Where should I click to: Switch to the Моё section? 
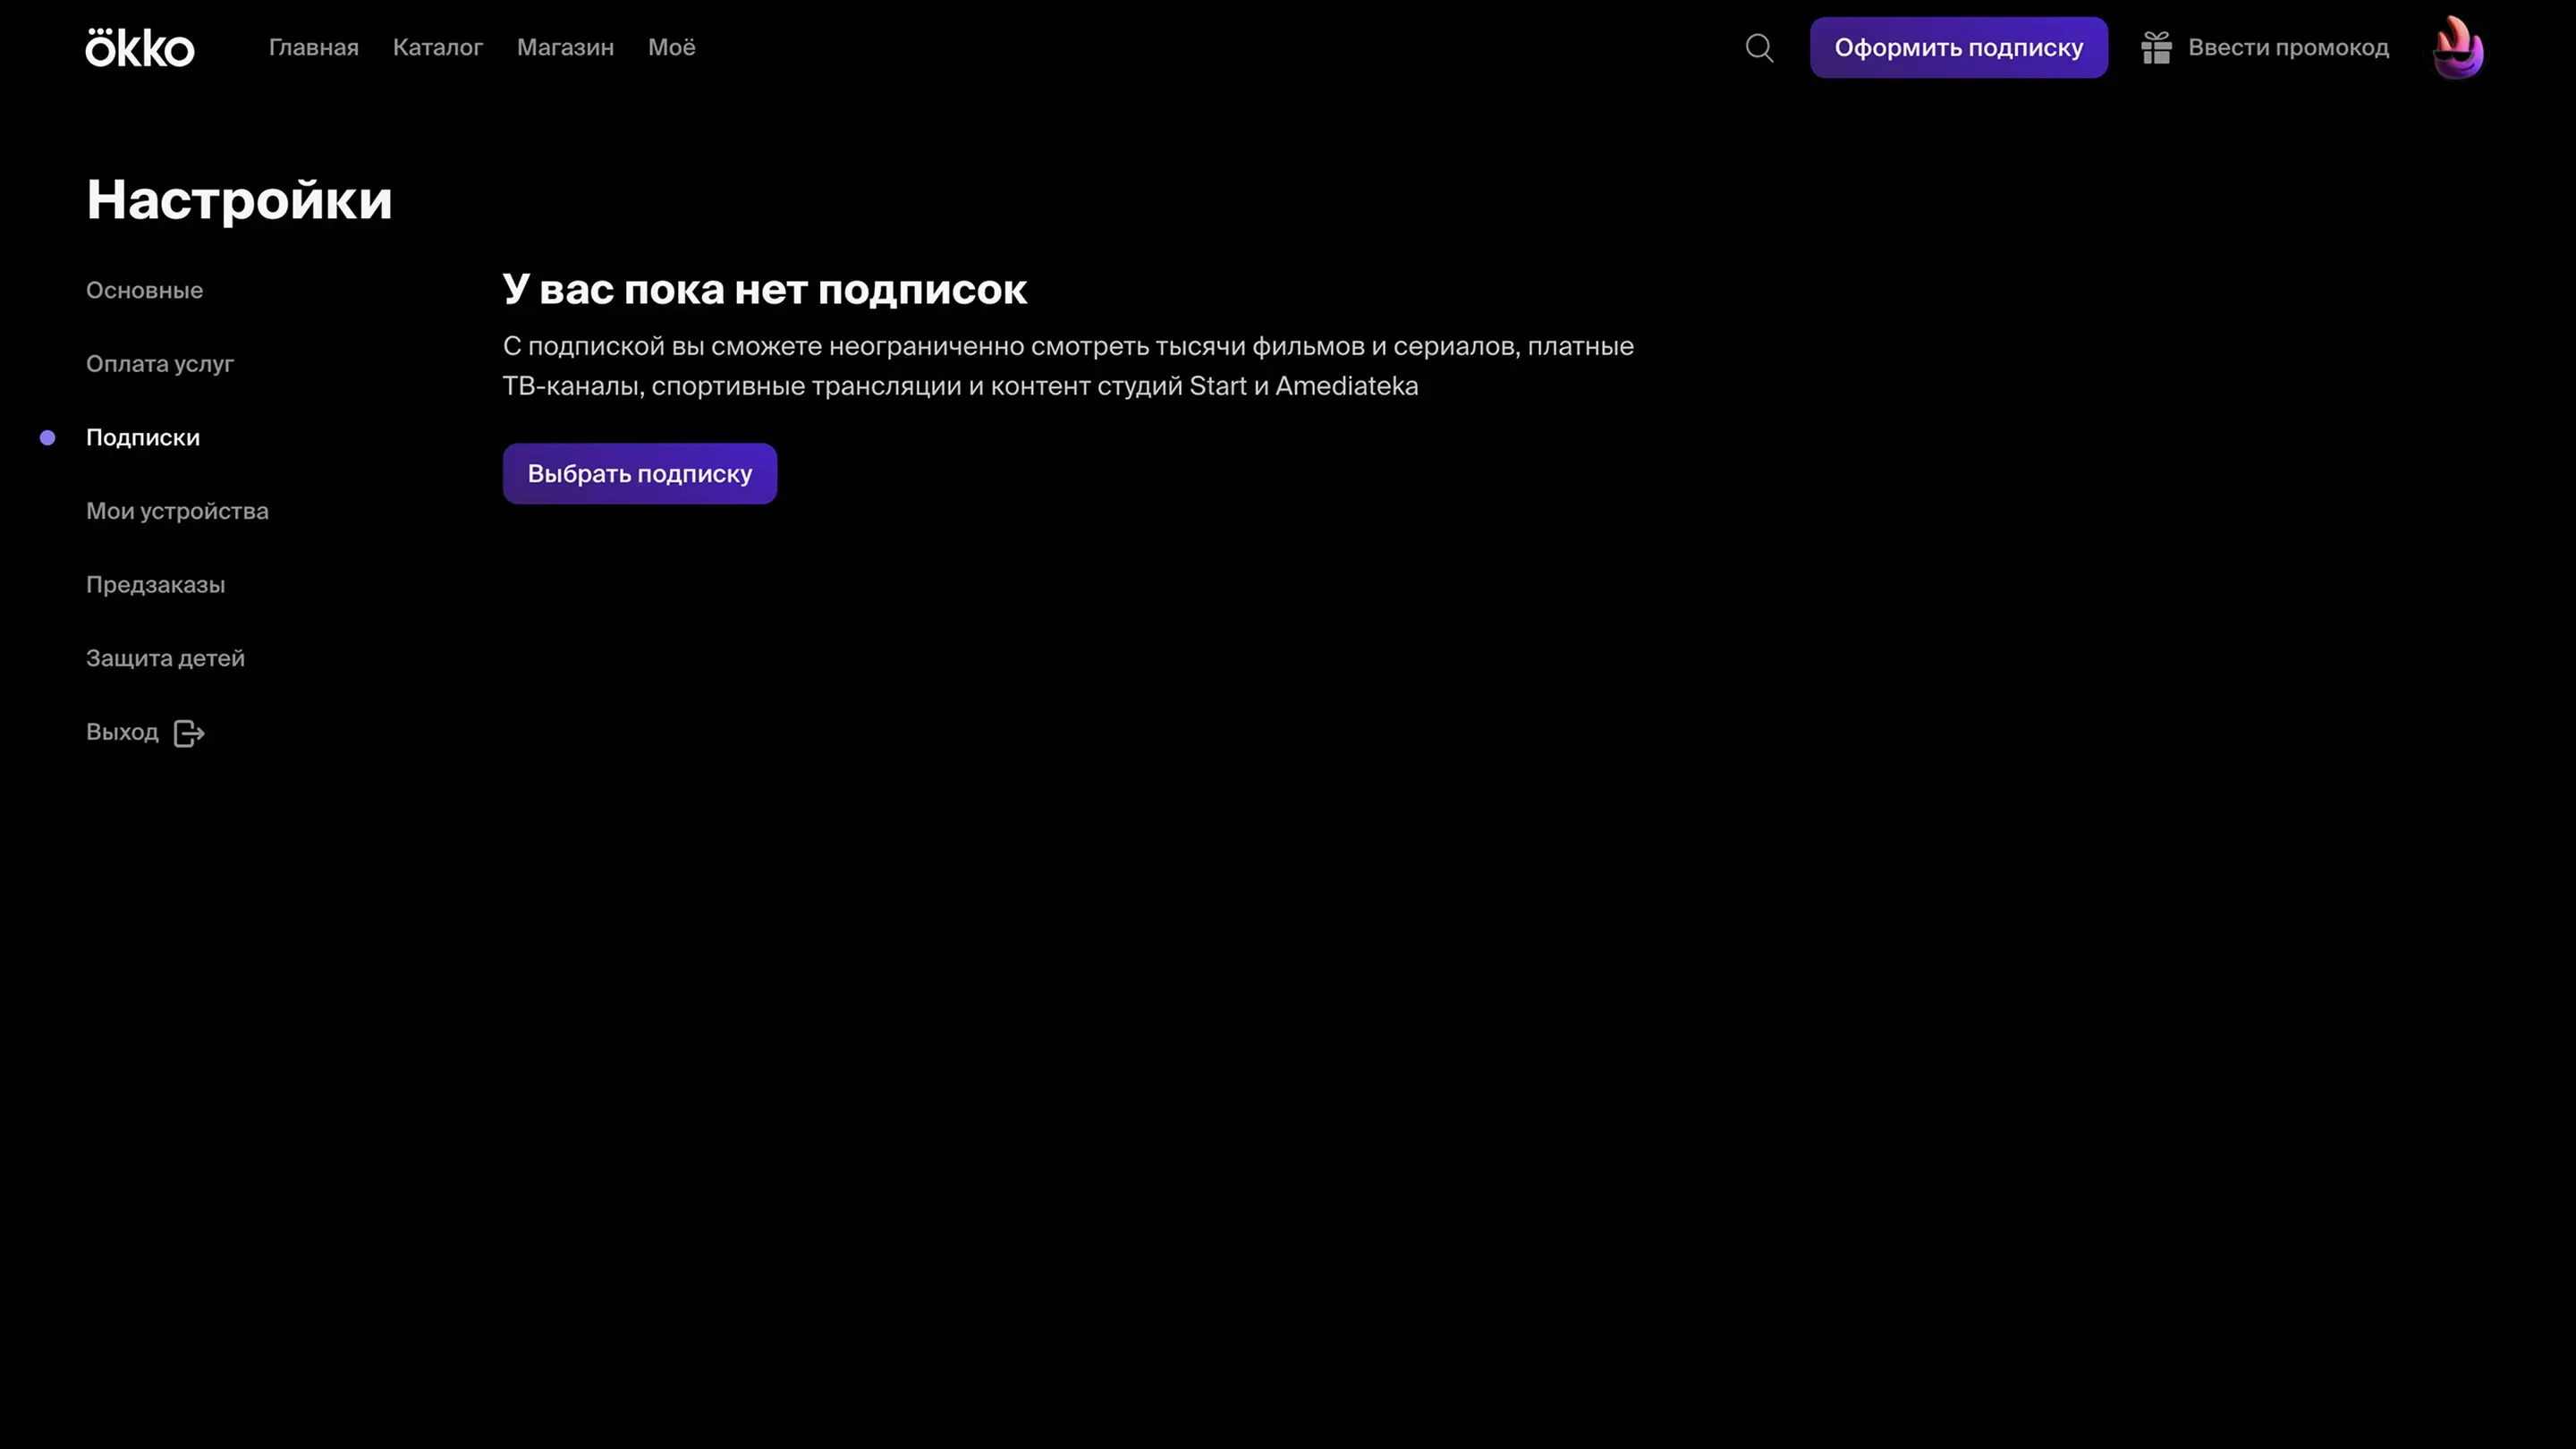pos(671,48)
